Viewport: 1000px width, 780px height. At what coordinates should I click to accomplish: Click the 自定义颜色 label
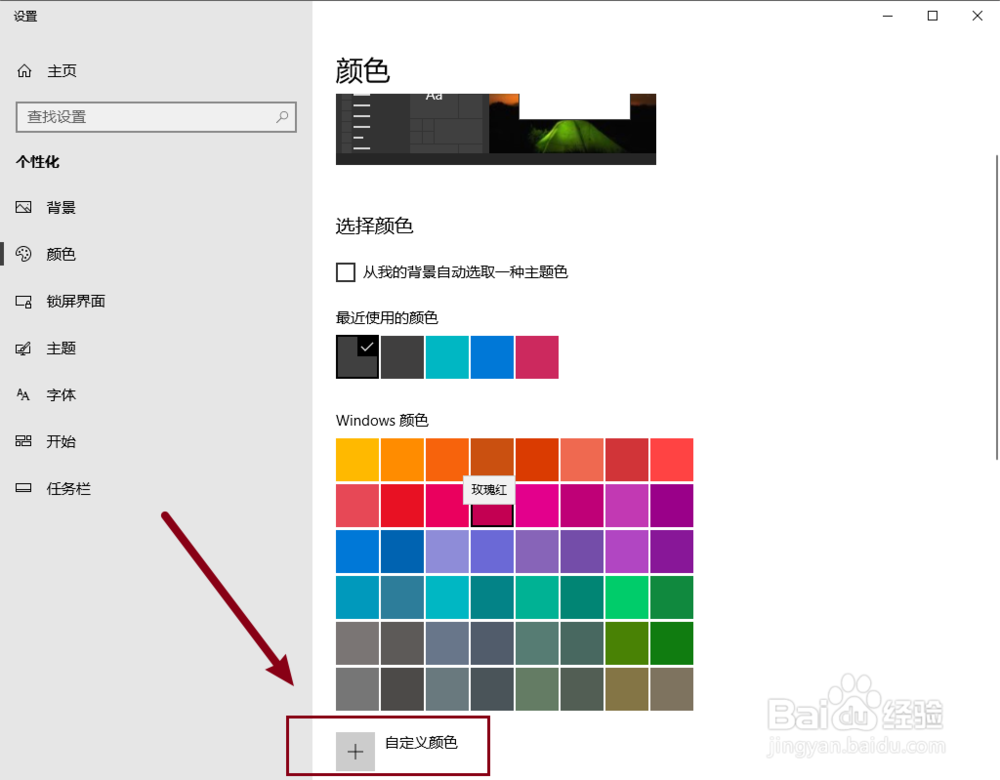pyautogui.click(x=421, y=742)
